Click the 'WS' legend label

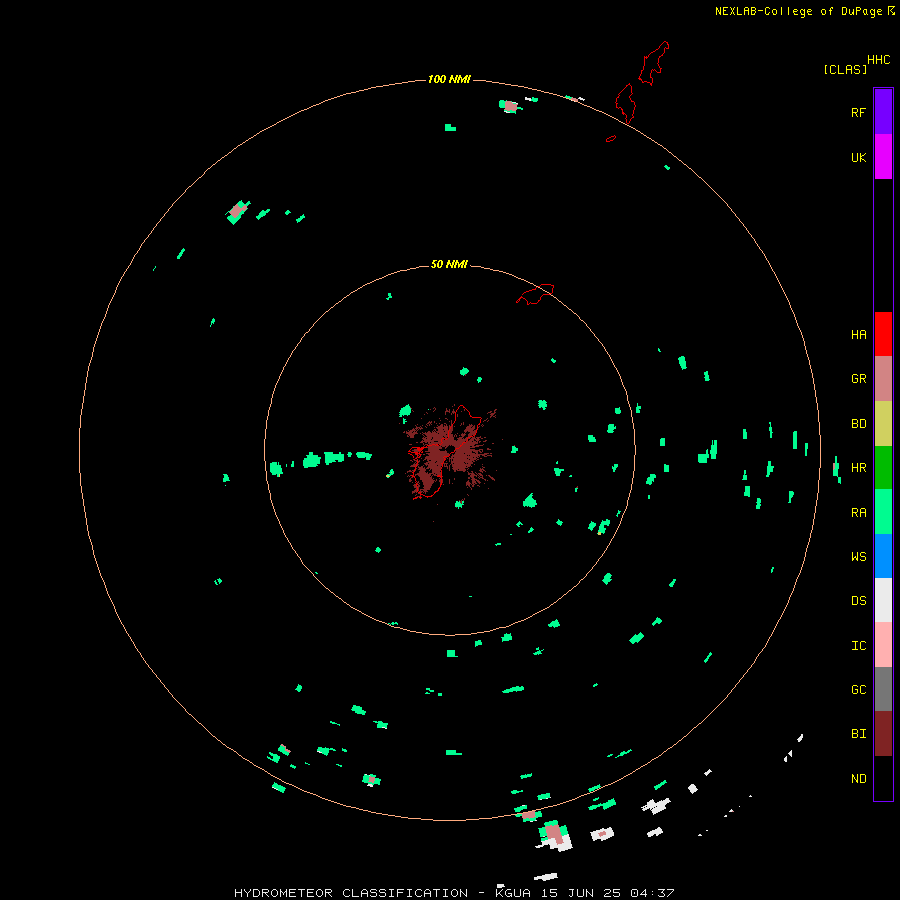(x=858, y=557)
